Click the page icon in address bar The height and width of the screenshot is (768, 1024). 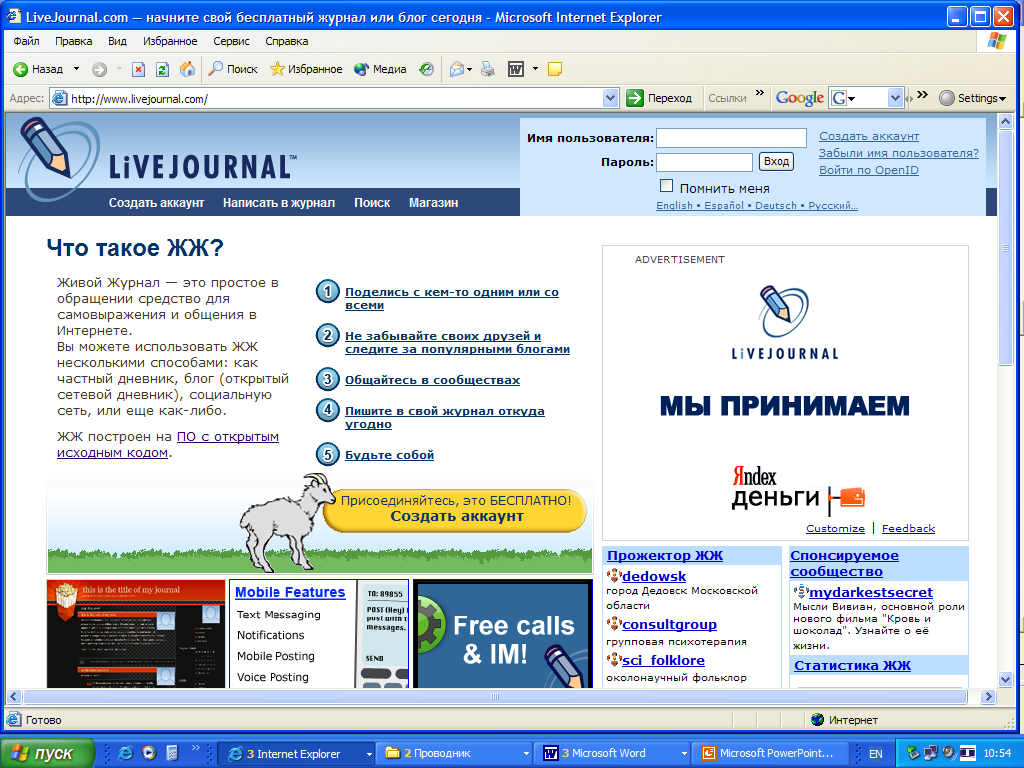pos(59,99)
